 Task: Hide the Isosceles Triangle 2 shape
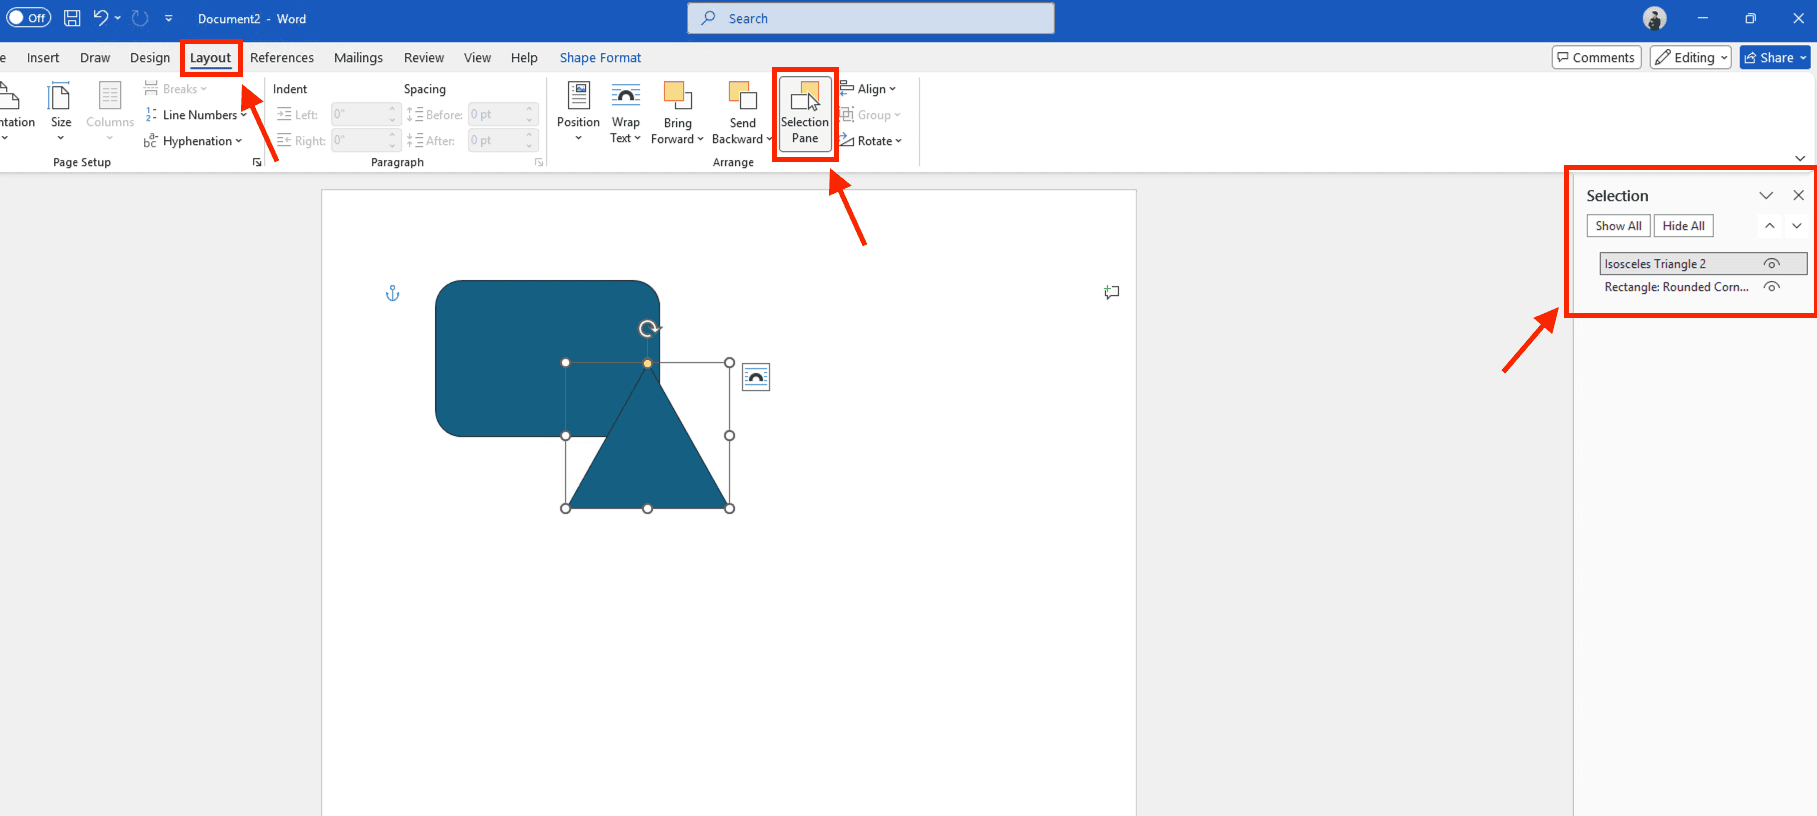(1771, 264)
